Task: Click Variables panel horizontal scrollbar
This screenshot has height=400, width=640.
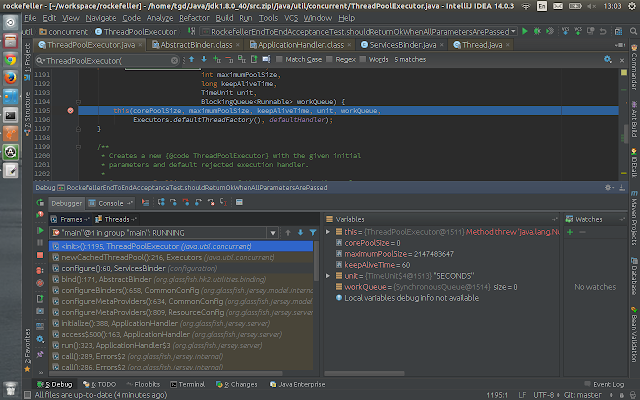Action: click(364, 373)
